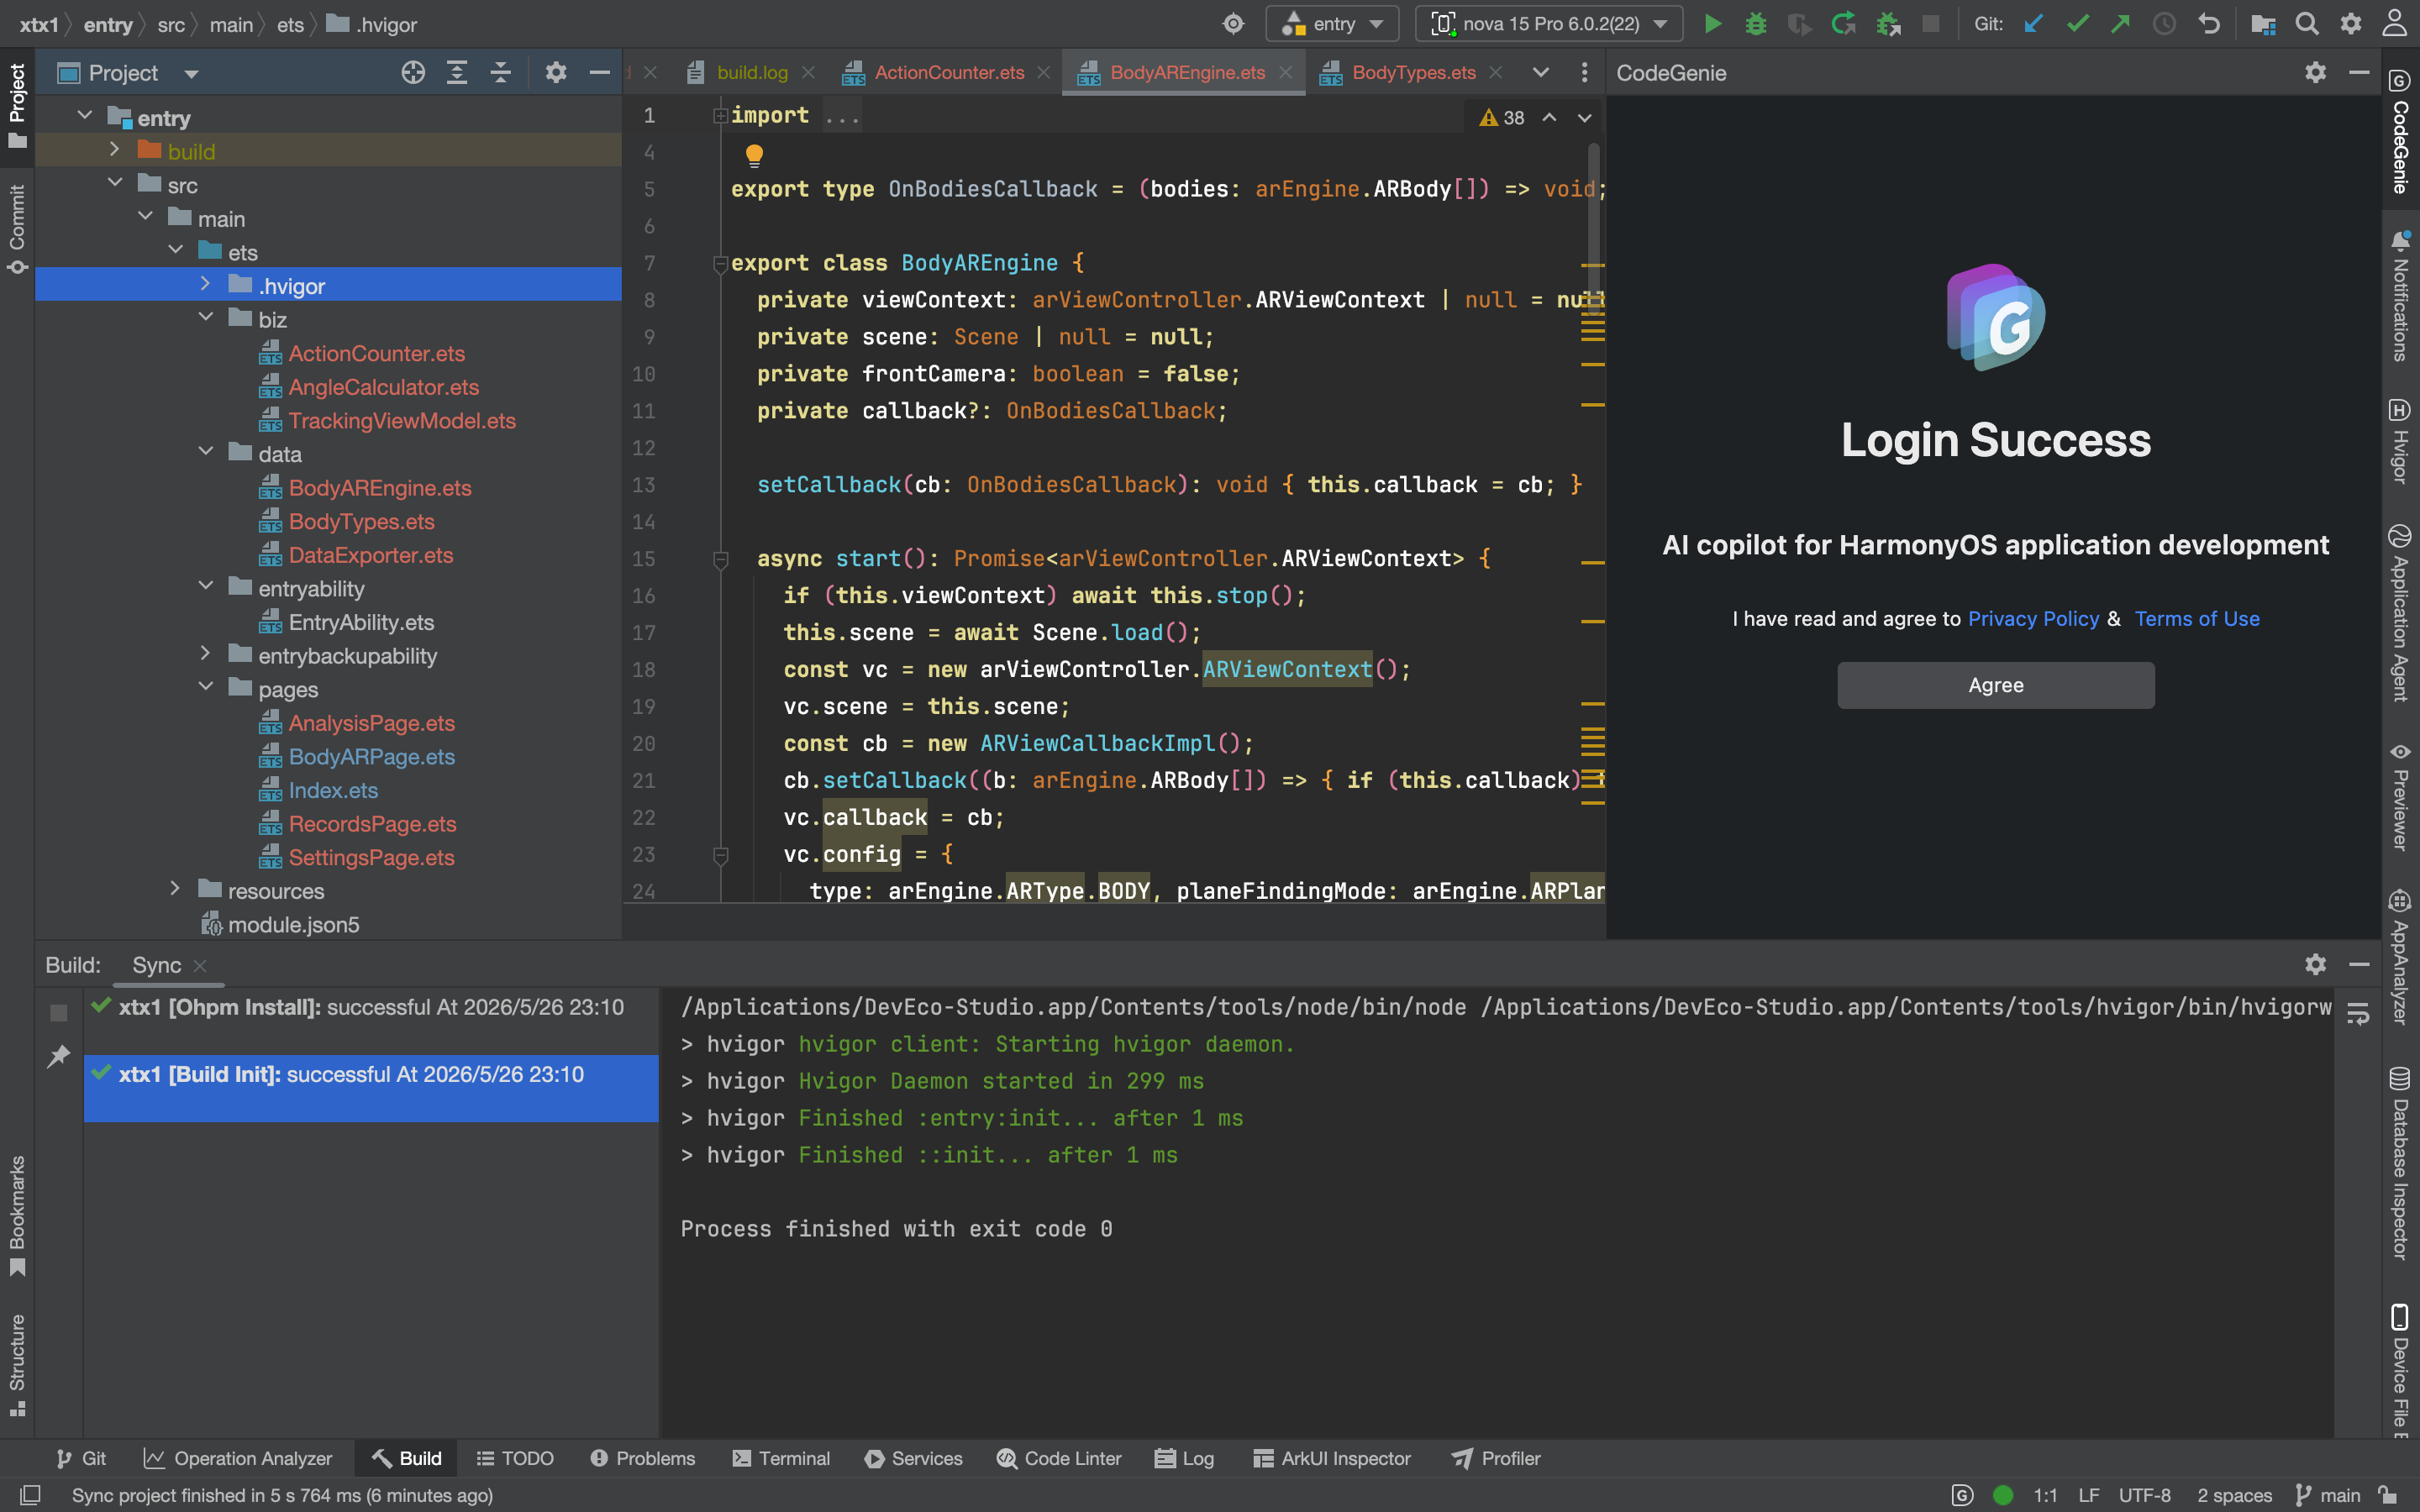Collapse the biz folder
The height and width of the screenshot is (1512, 2420).
click(205, 318)
